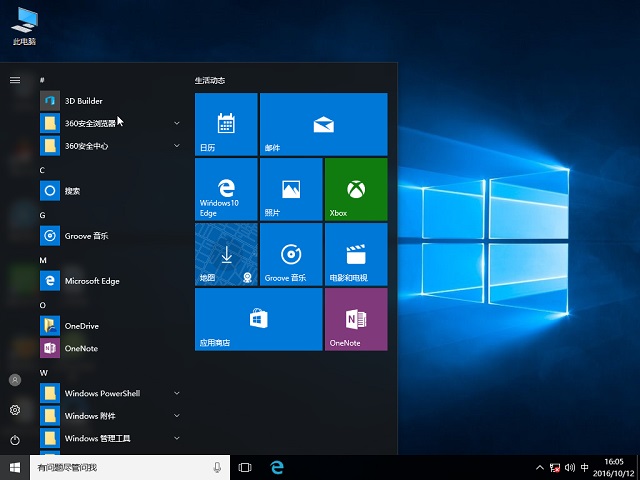Image resolution: width=640 pixels, height=480 pixels.
Task: Open the 电影和电视 tile
Action: [355, 254]
